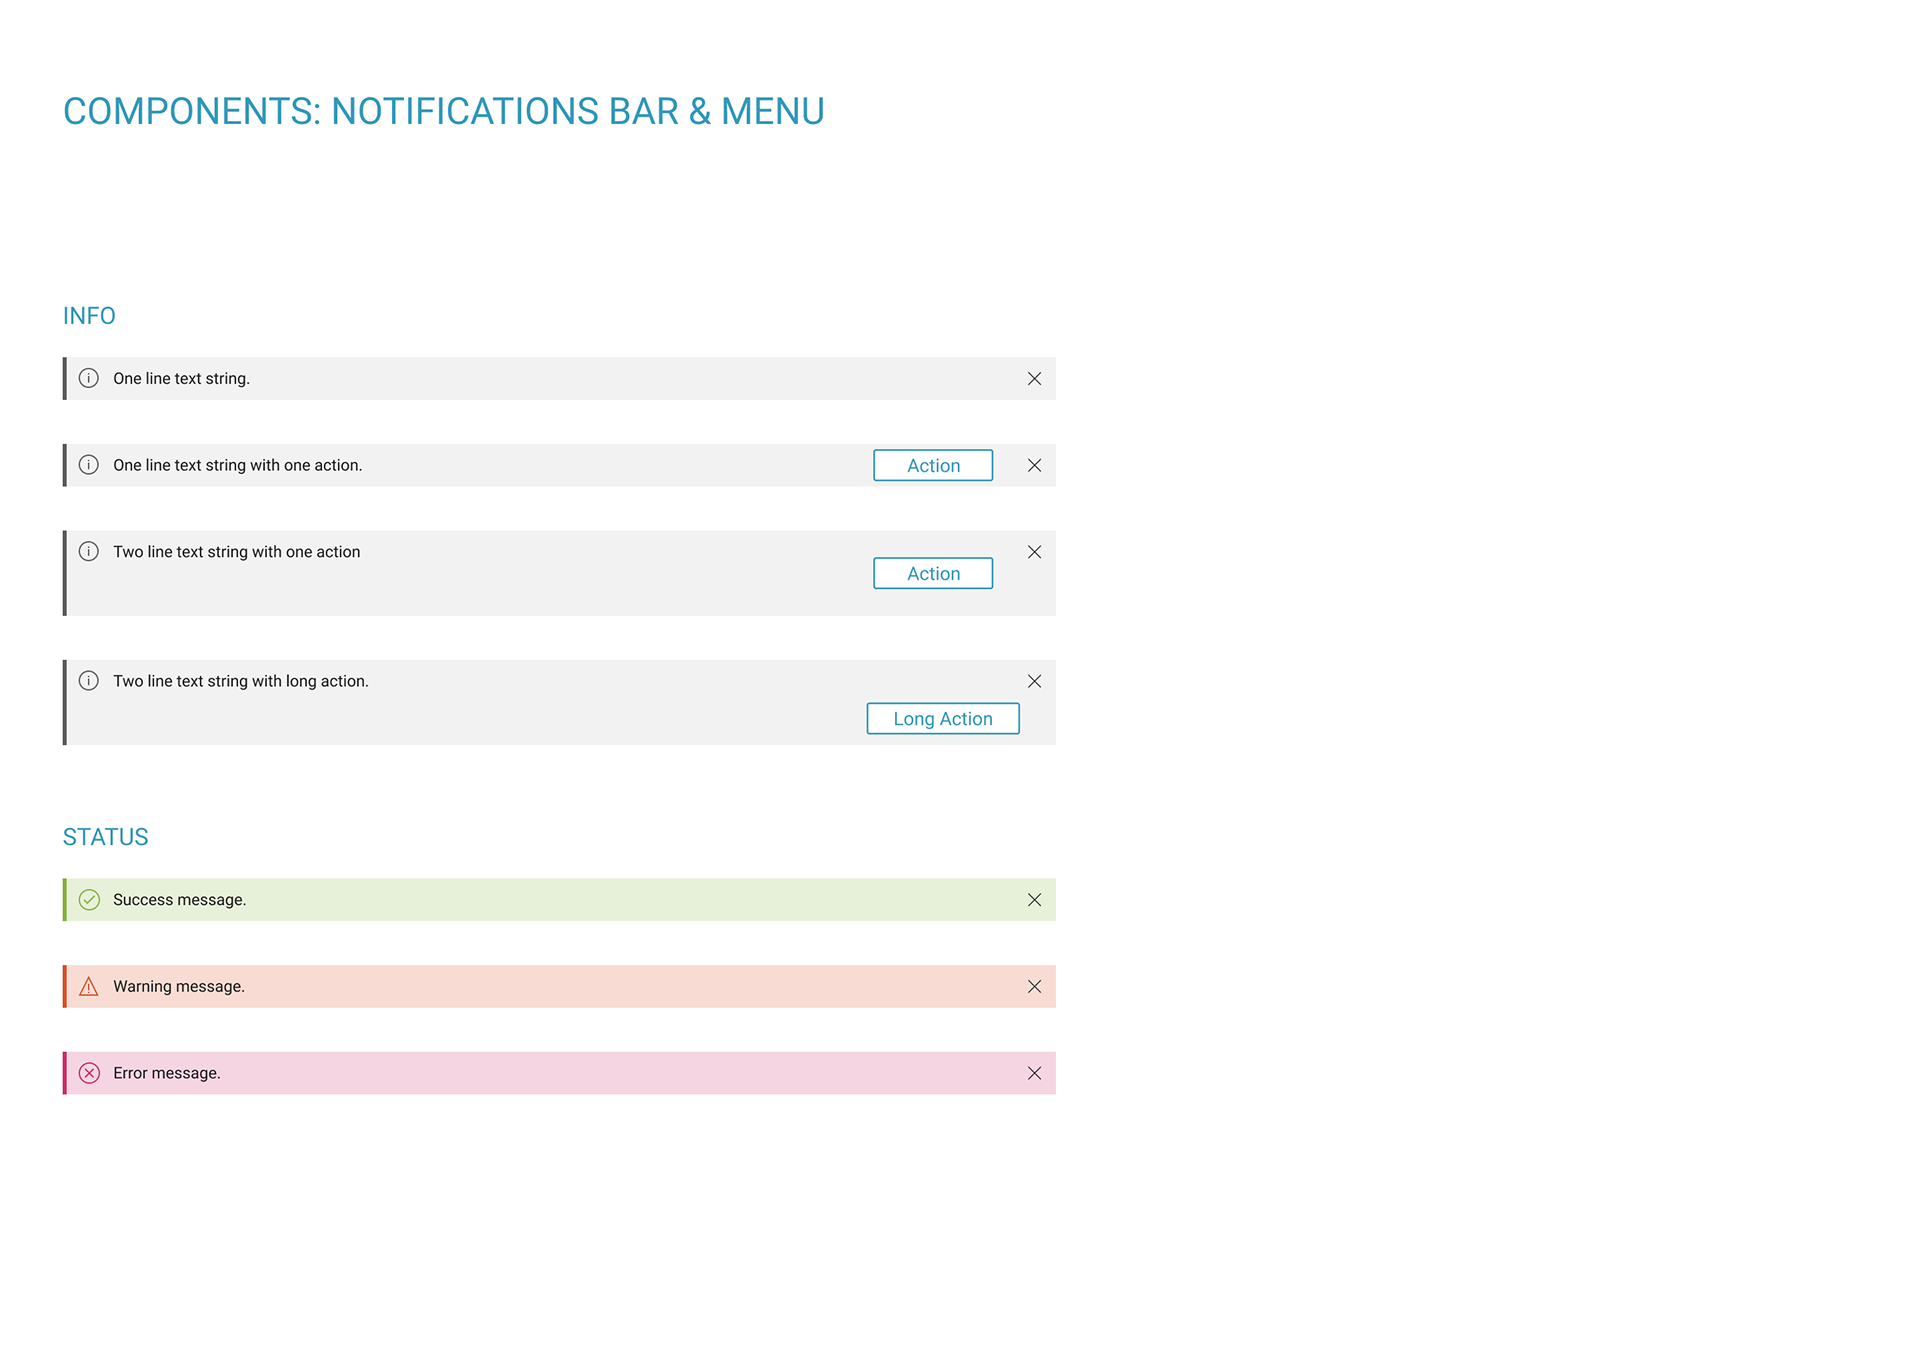Close the Error message bar
Viewport: 1920px width, 1365px height.
pos(1034,1073)
